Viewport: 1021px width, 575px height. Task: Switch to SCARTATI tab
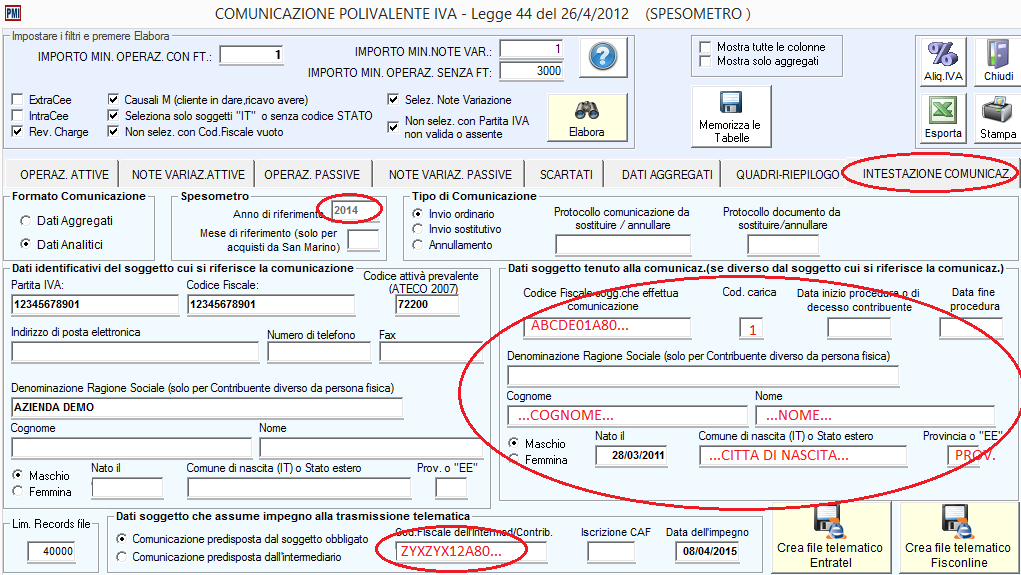pos(566,175)
